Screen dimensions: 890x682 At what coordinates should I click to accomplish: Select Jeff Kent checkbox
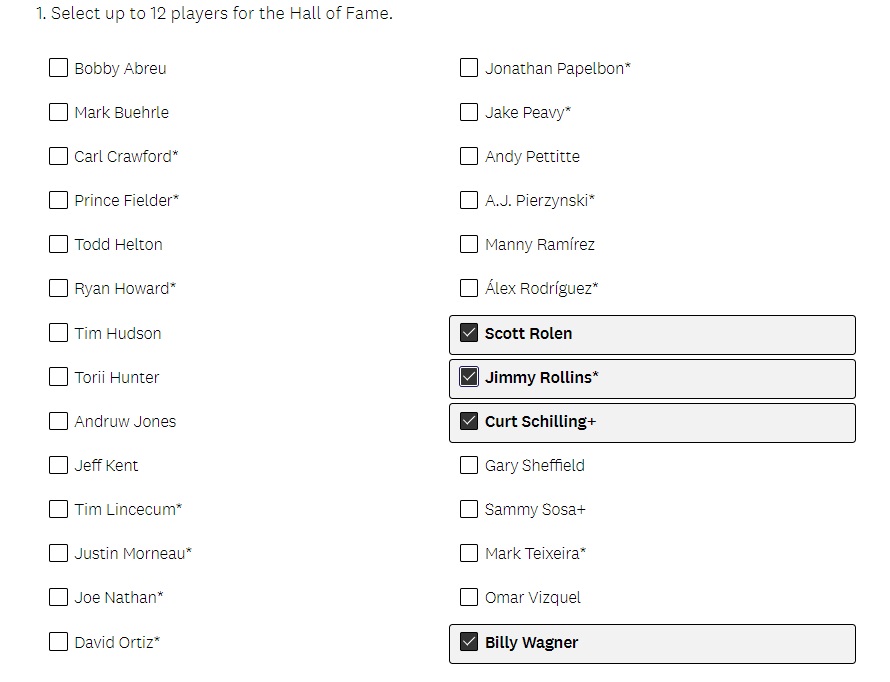point(59,465)
